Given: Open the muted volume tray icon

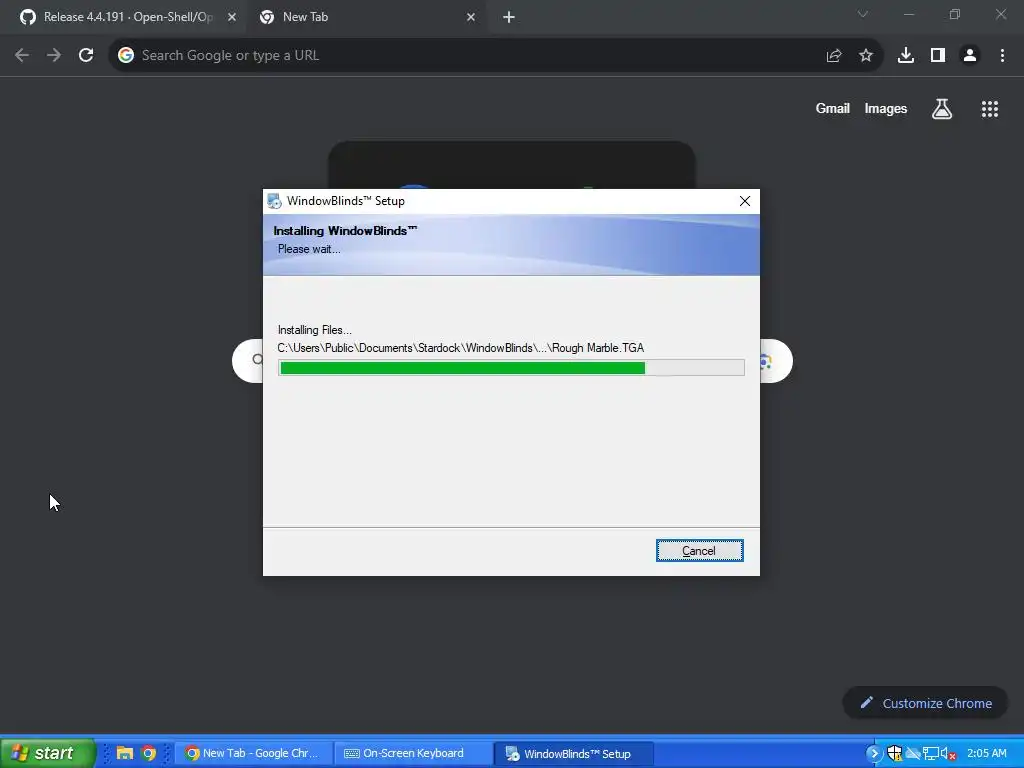Looking at the screenshot, I should click(x=948, y=754).
